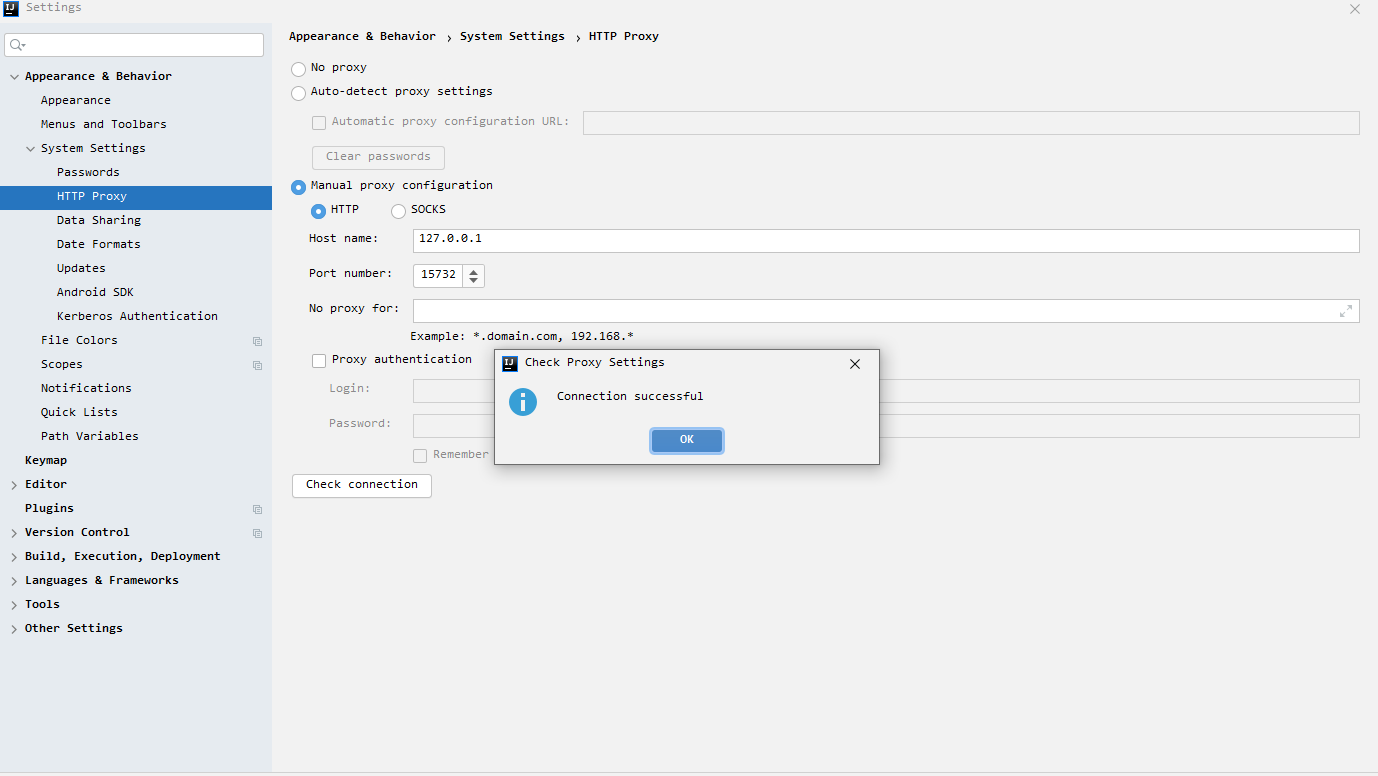Open the Path Variables settings page
This screenshot has width=1378, height=776.
click(90, 436)
